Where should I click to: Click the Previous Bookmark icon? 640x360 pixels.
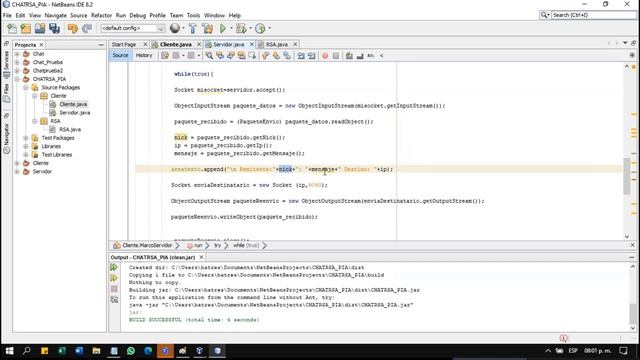point(265,56)
